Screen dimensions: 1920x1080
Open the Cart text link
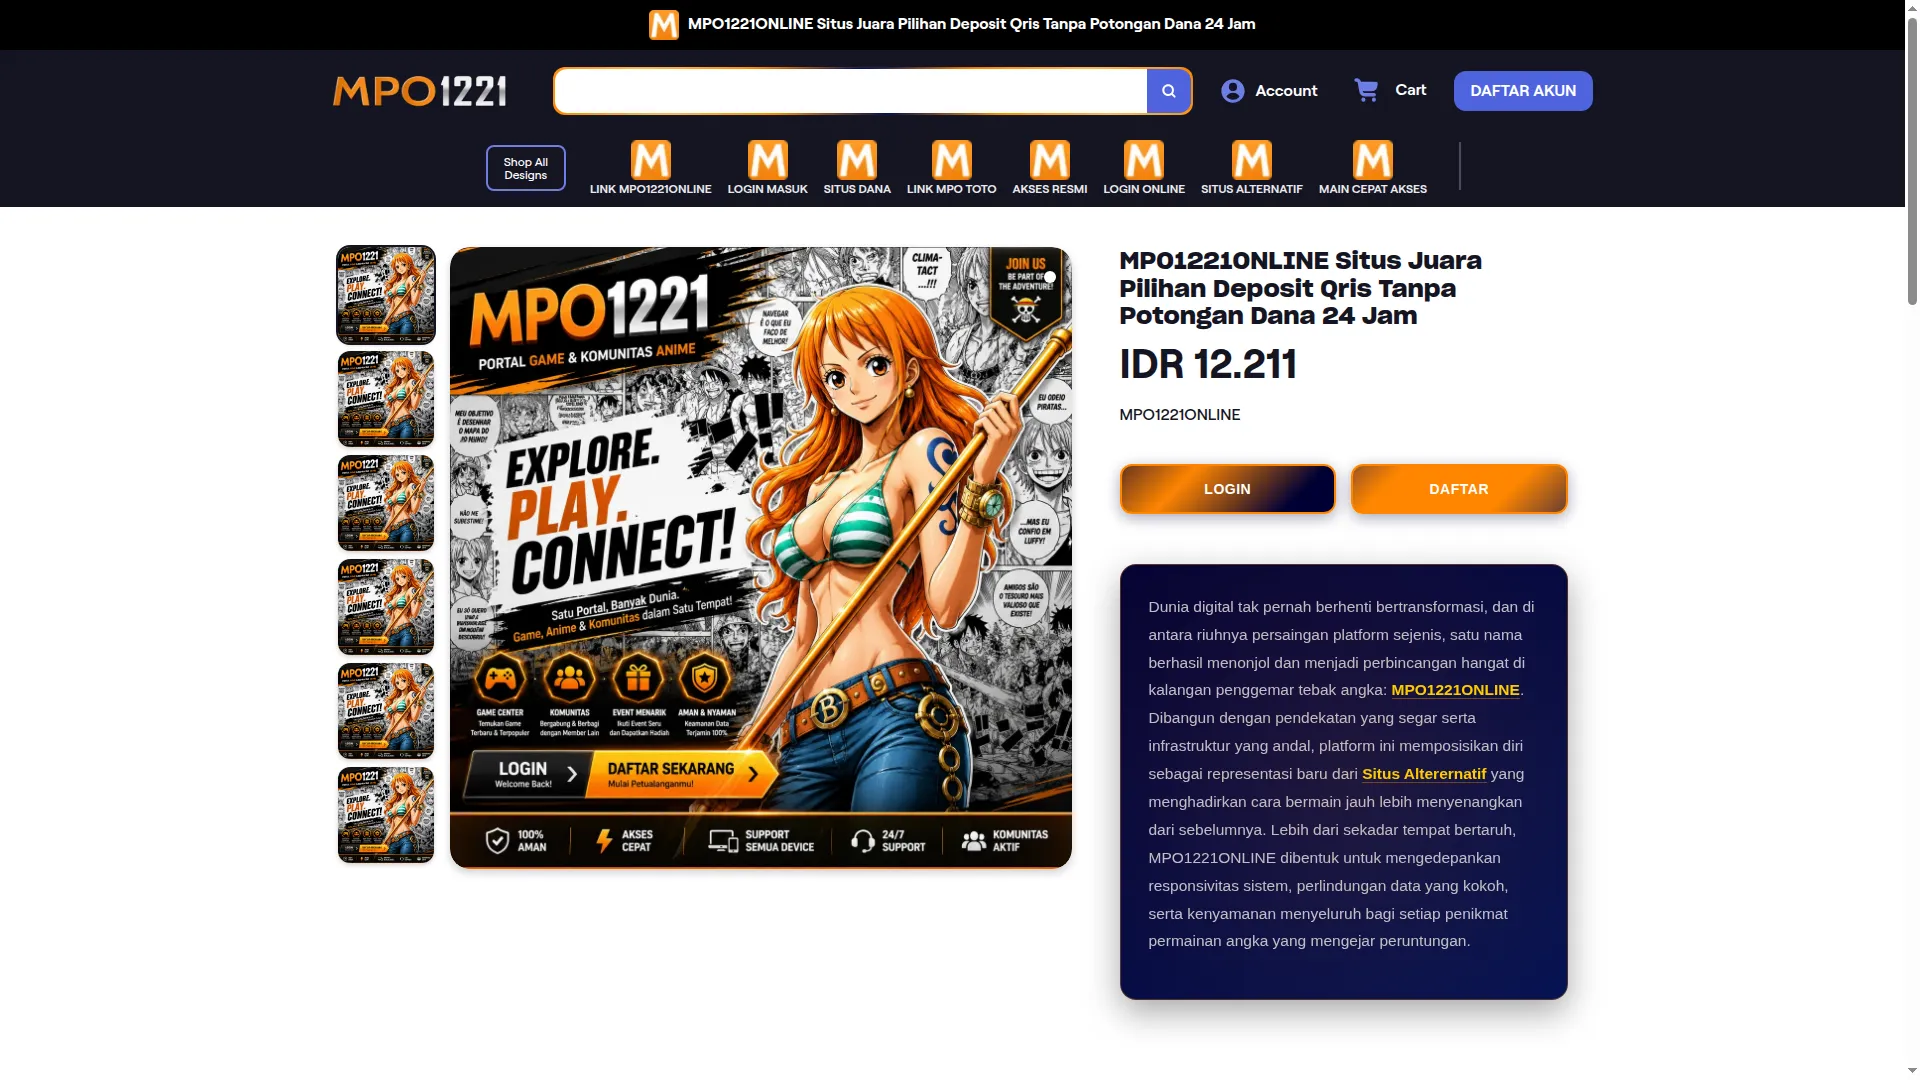pyautogui.click(x=1411, y=90)
